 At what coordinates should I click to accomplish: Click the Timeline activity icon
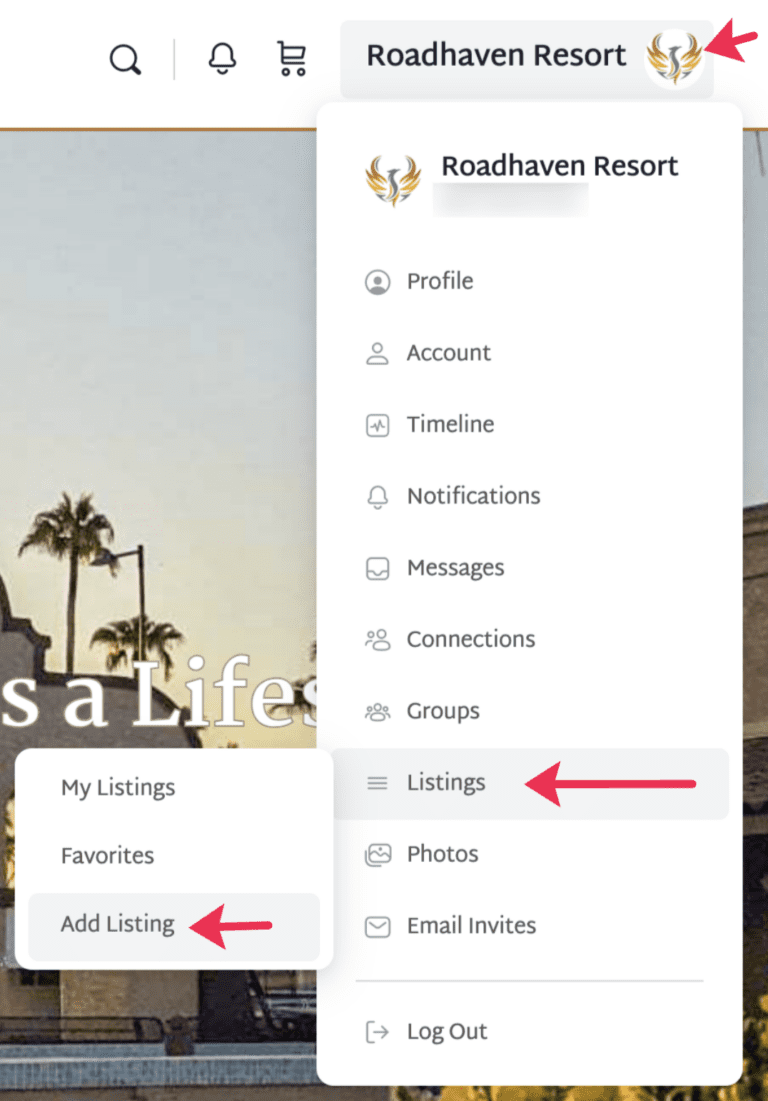click(x=377, y=426)
